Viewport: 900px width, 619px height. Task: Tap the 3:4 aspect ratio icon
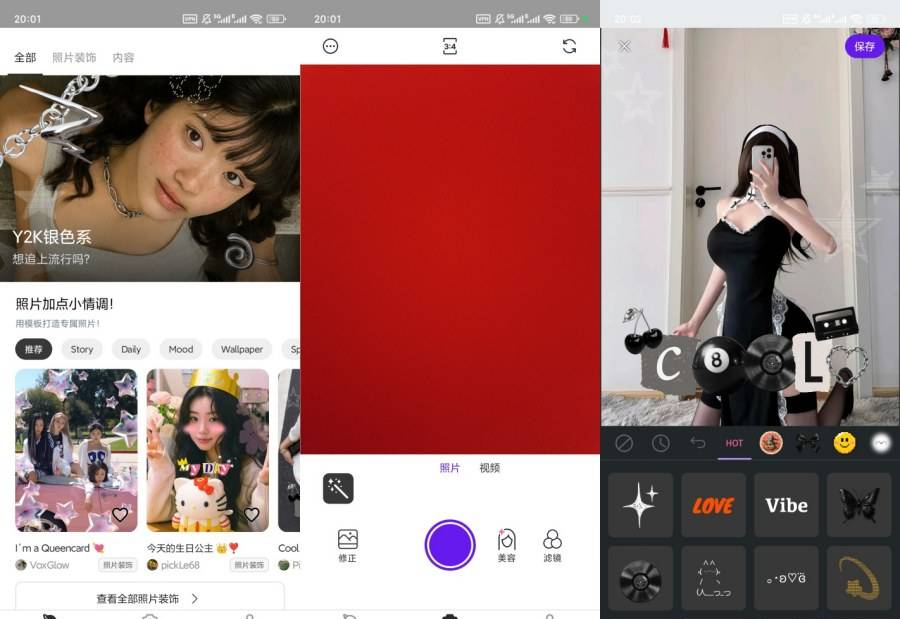coord(450,46)
